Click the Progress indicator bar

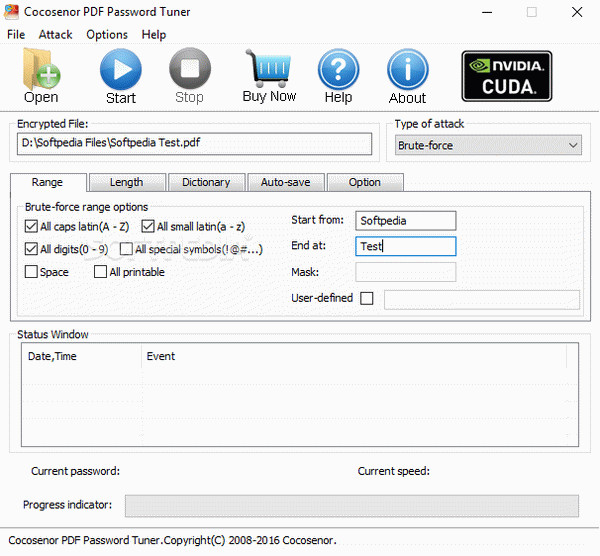pos(352,506)
